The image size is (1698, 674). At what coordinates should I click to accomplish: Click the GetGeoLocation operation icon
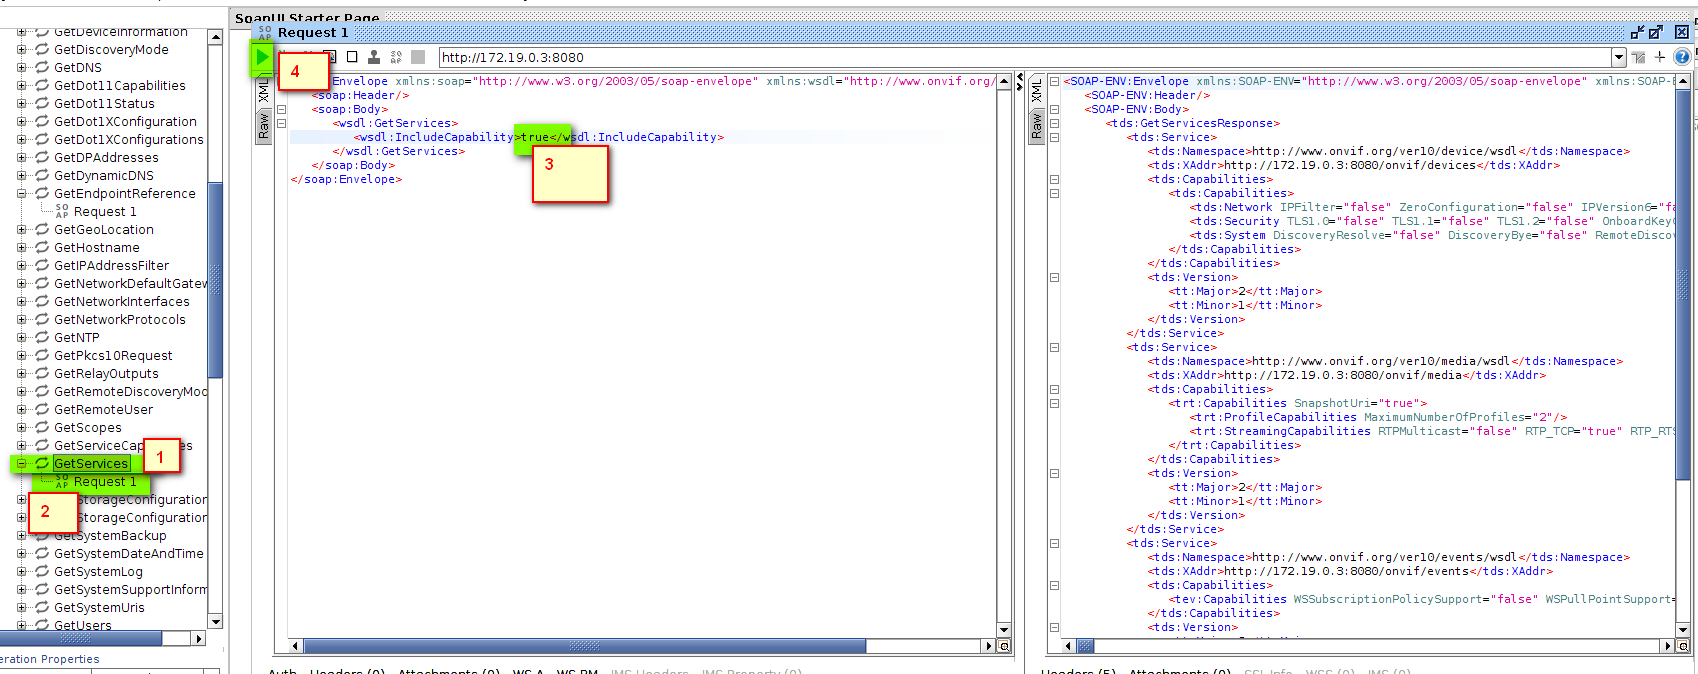point(42,230)
